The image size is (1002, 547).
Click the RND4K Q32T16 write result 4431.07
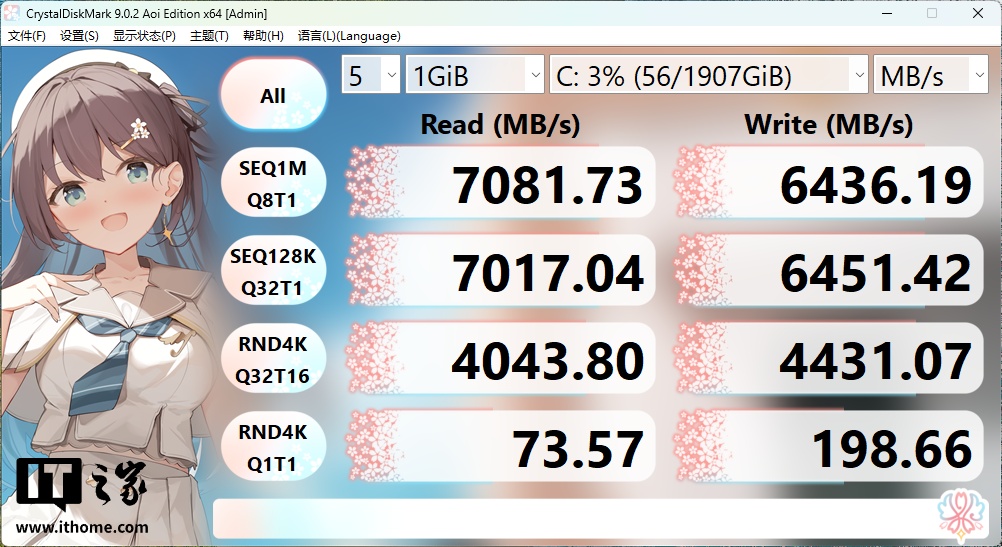[x=829, y=359]
